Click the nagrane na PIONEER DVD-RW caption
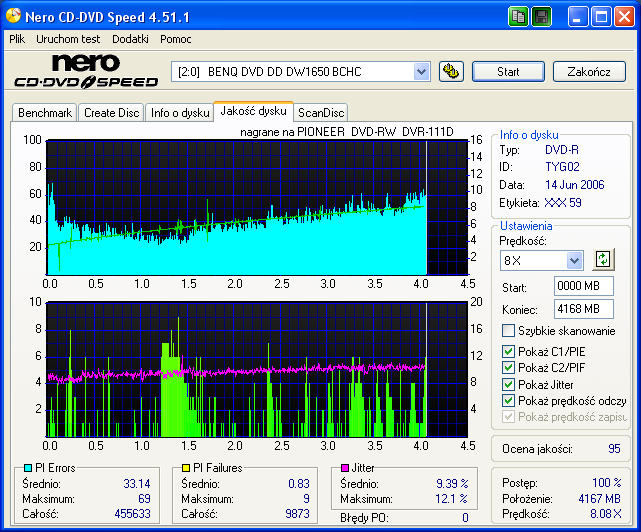 point(347,132)
